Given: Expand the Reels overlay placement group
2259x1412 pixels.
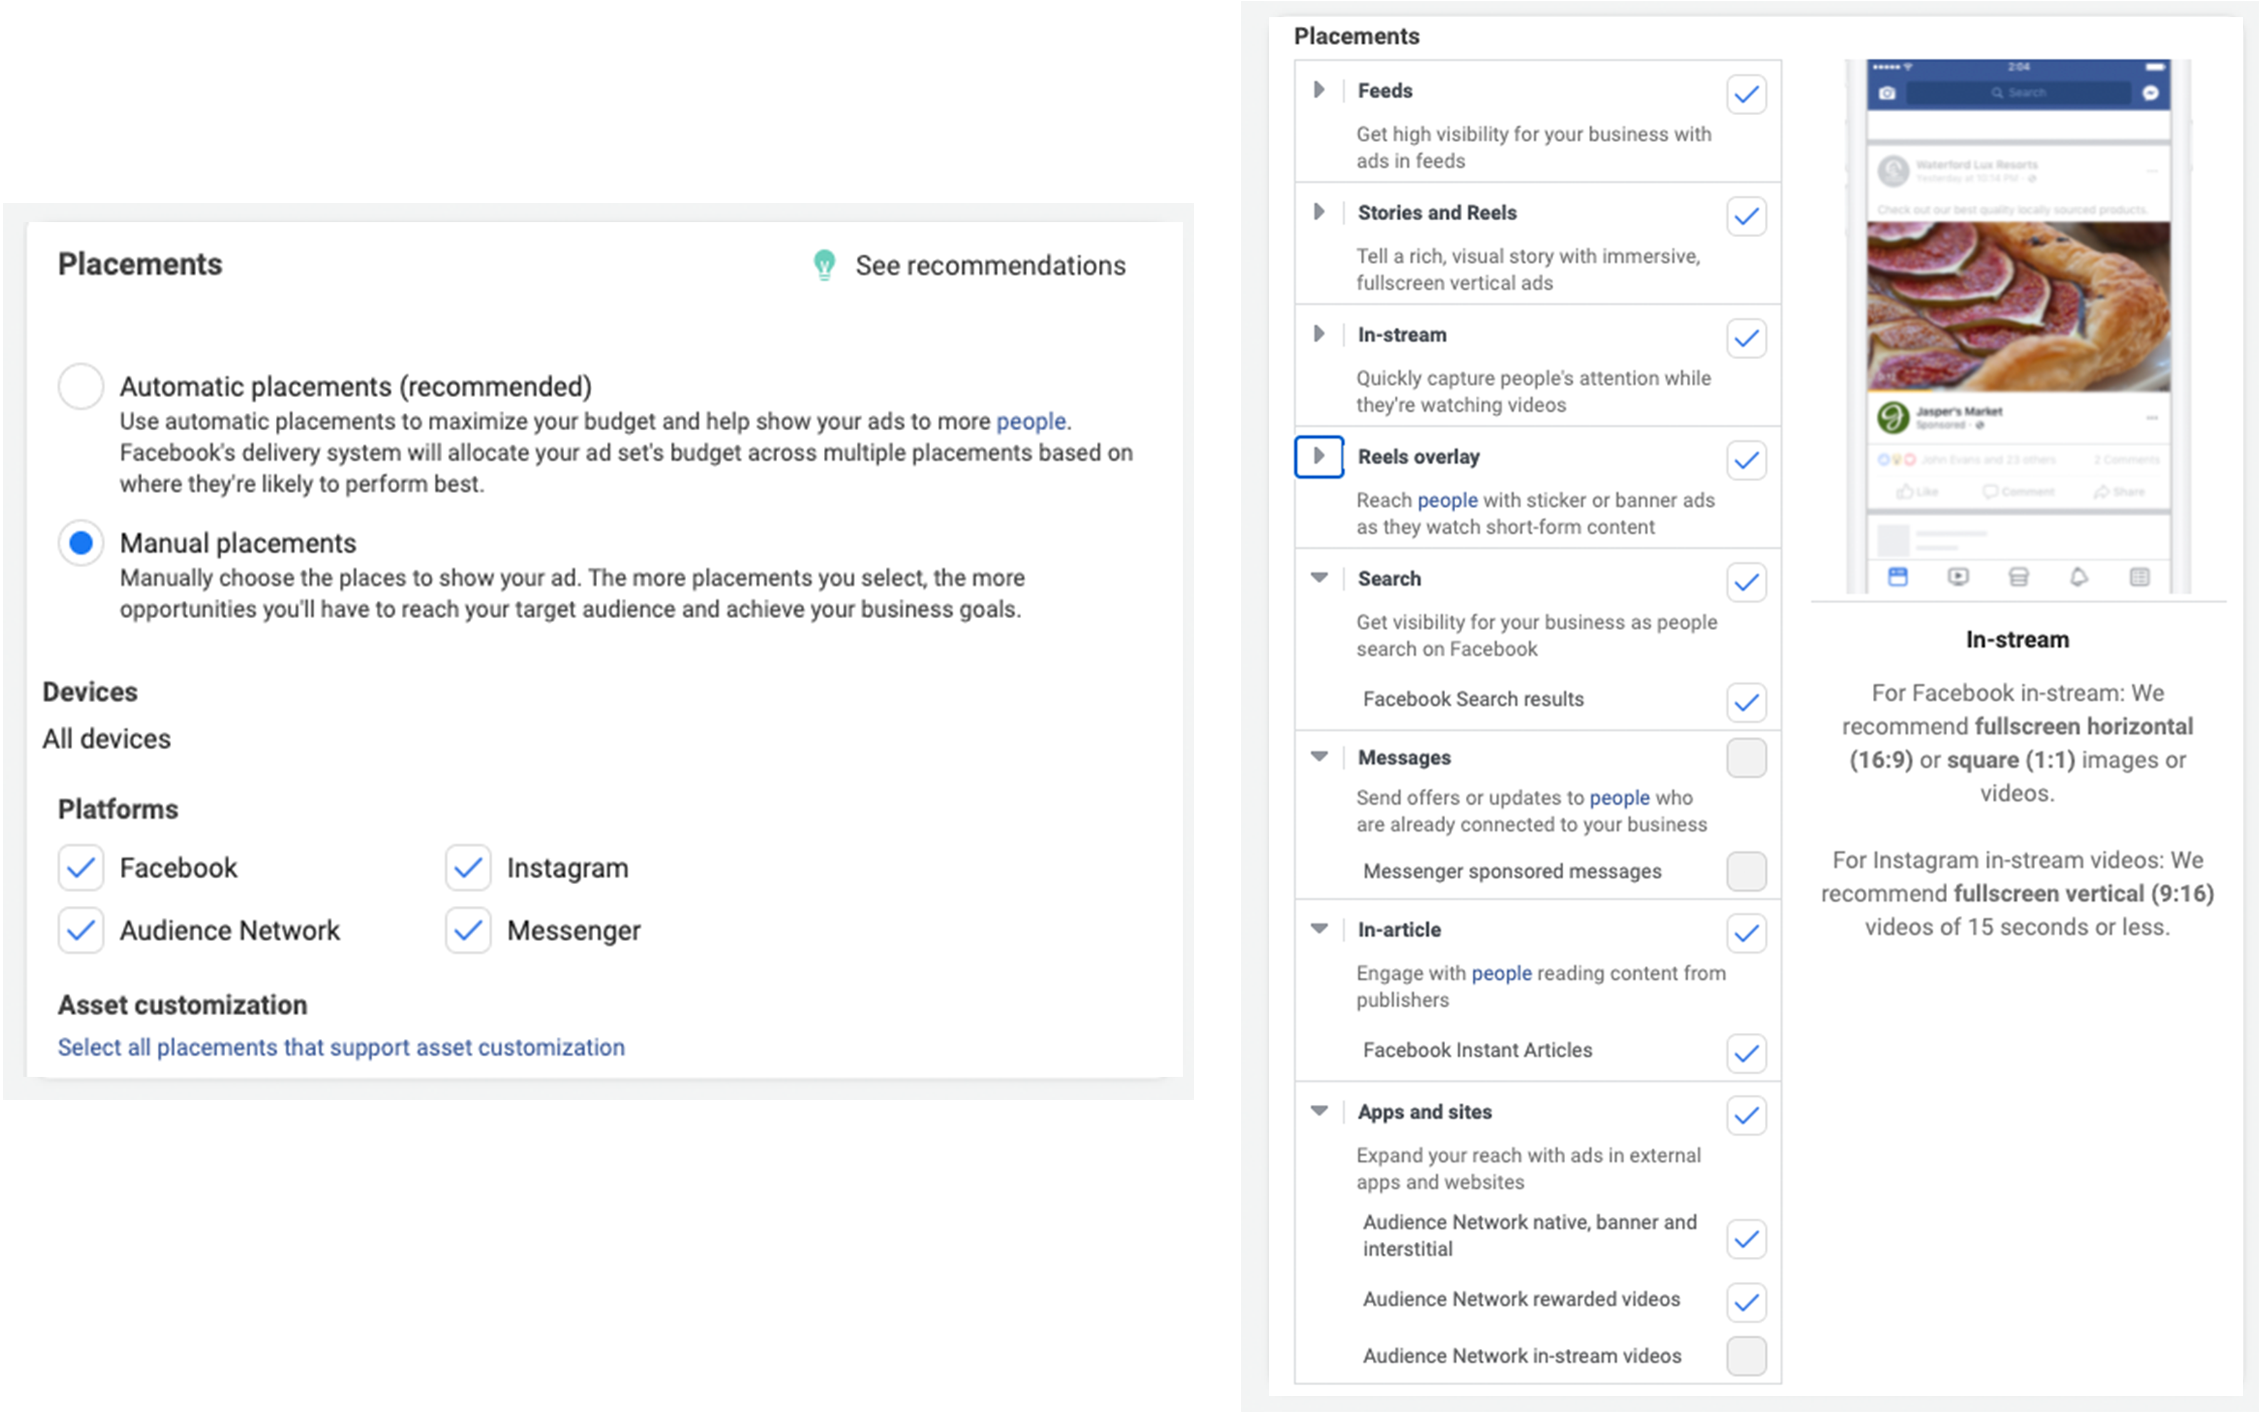Looking at the screenshot, I should click(1319, 457).
